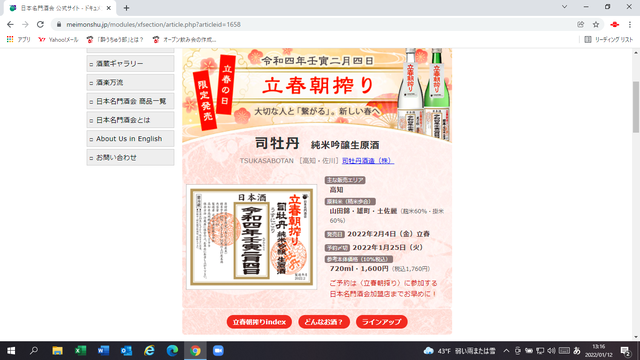This screenshot has width=640, height=360.
Task: Open the weather widget showing 43°F
Action: [x=460, y=351]
